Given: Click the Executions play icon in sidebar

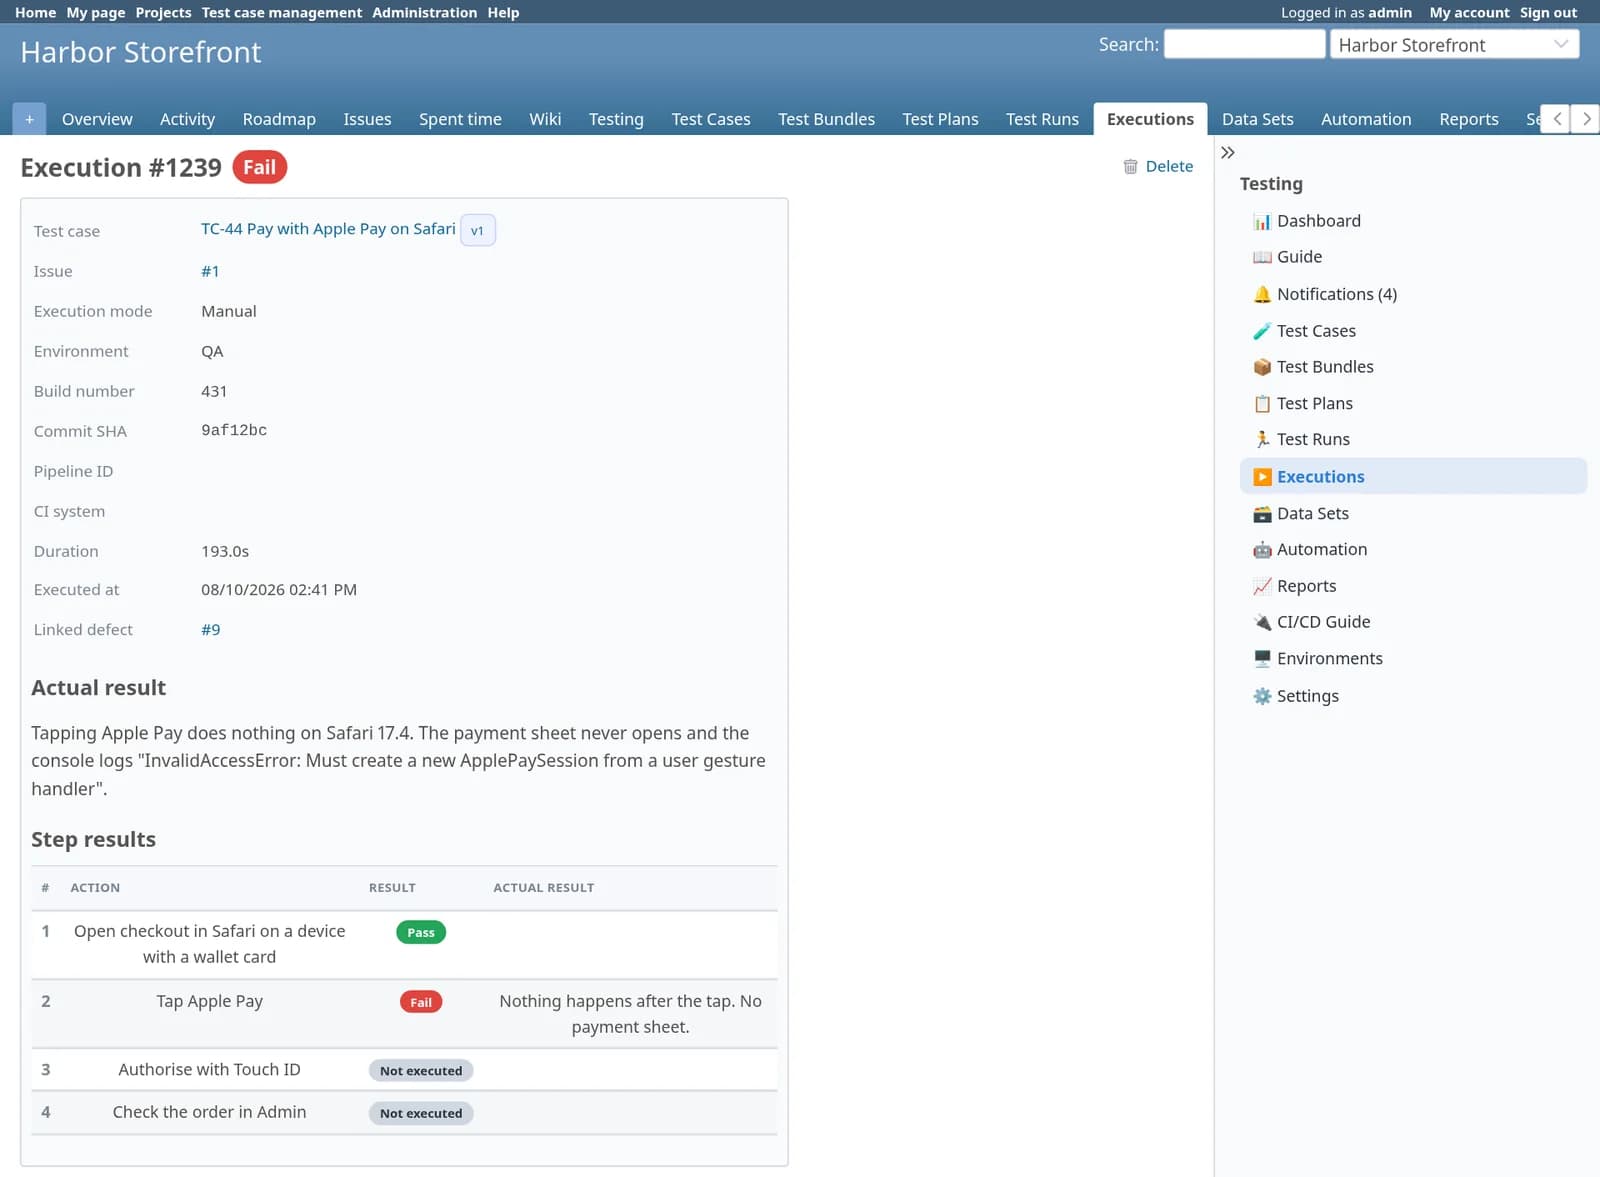Looking at the screenshot, I should 1262,477.
